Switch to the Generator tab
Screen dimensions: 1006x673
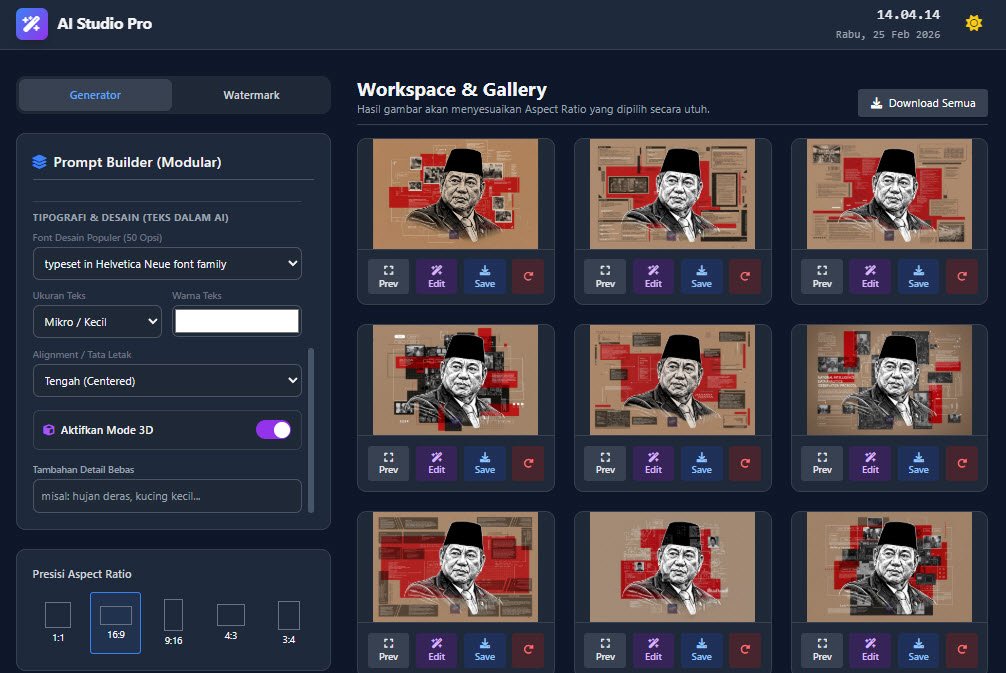(x=95, y=95)
